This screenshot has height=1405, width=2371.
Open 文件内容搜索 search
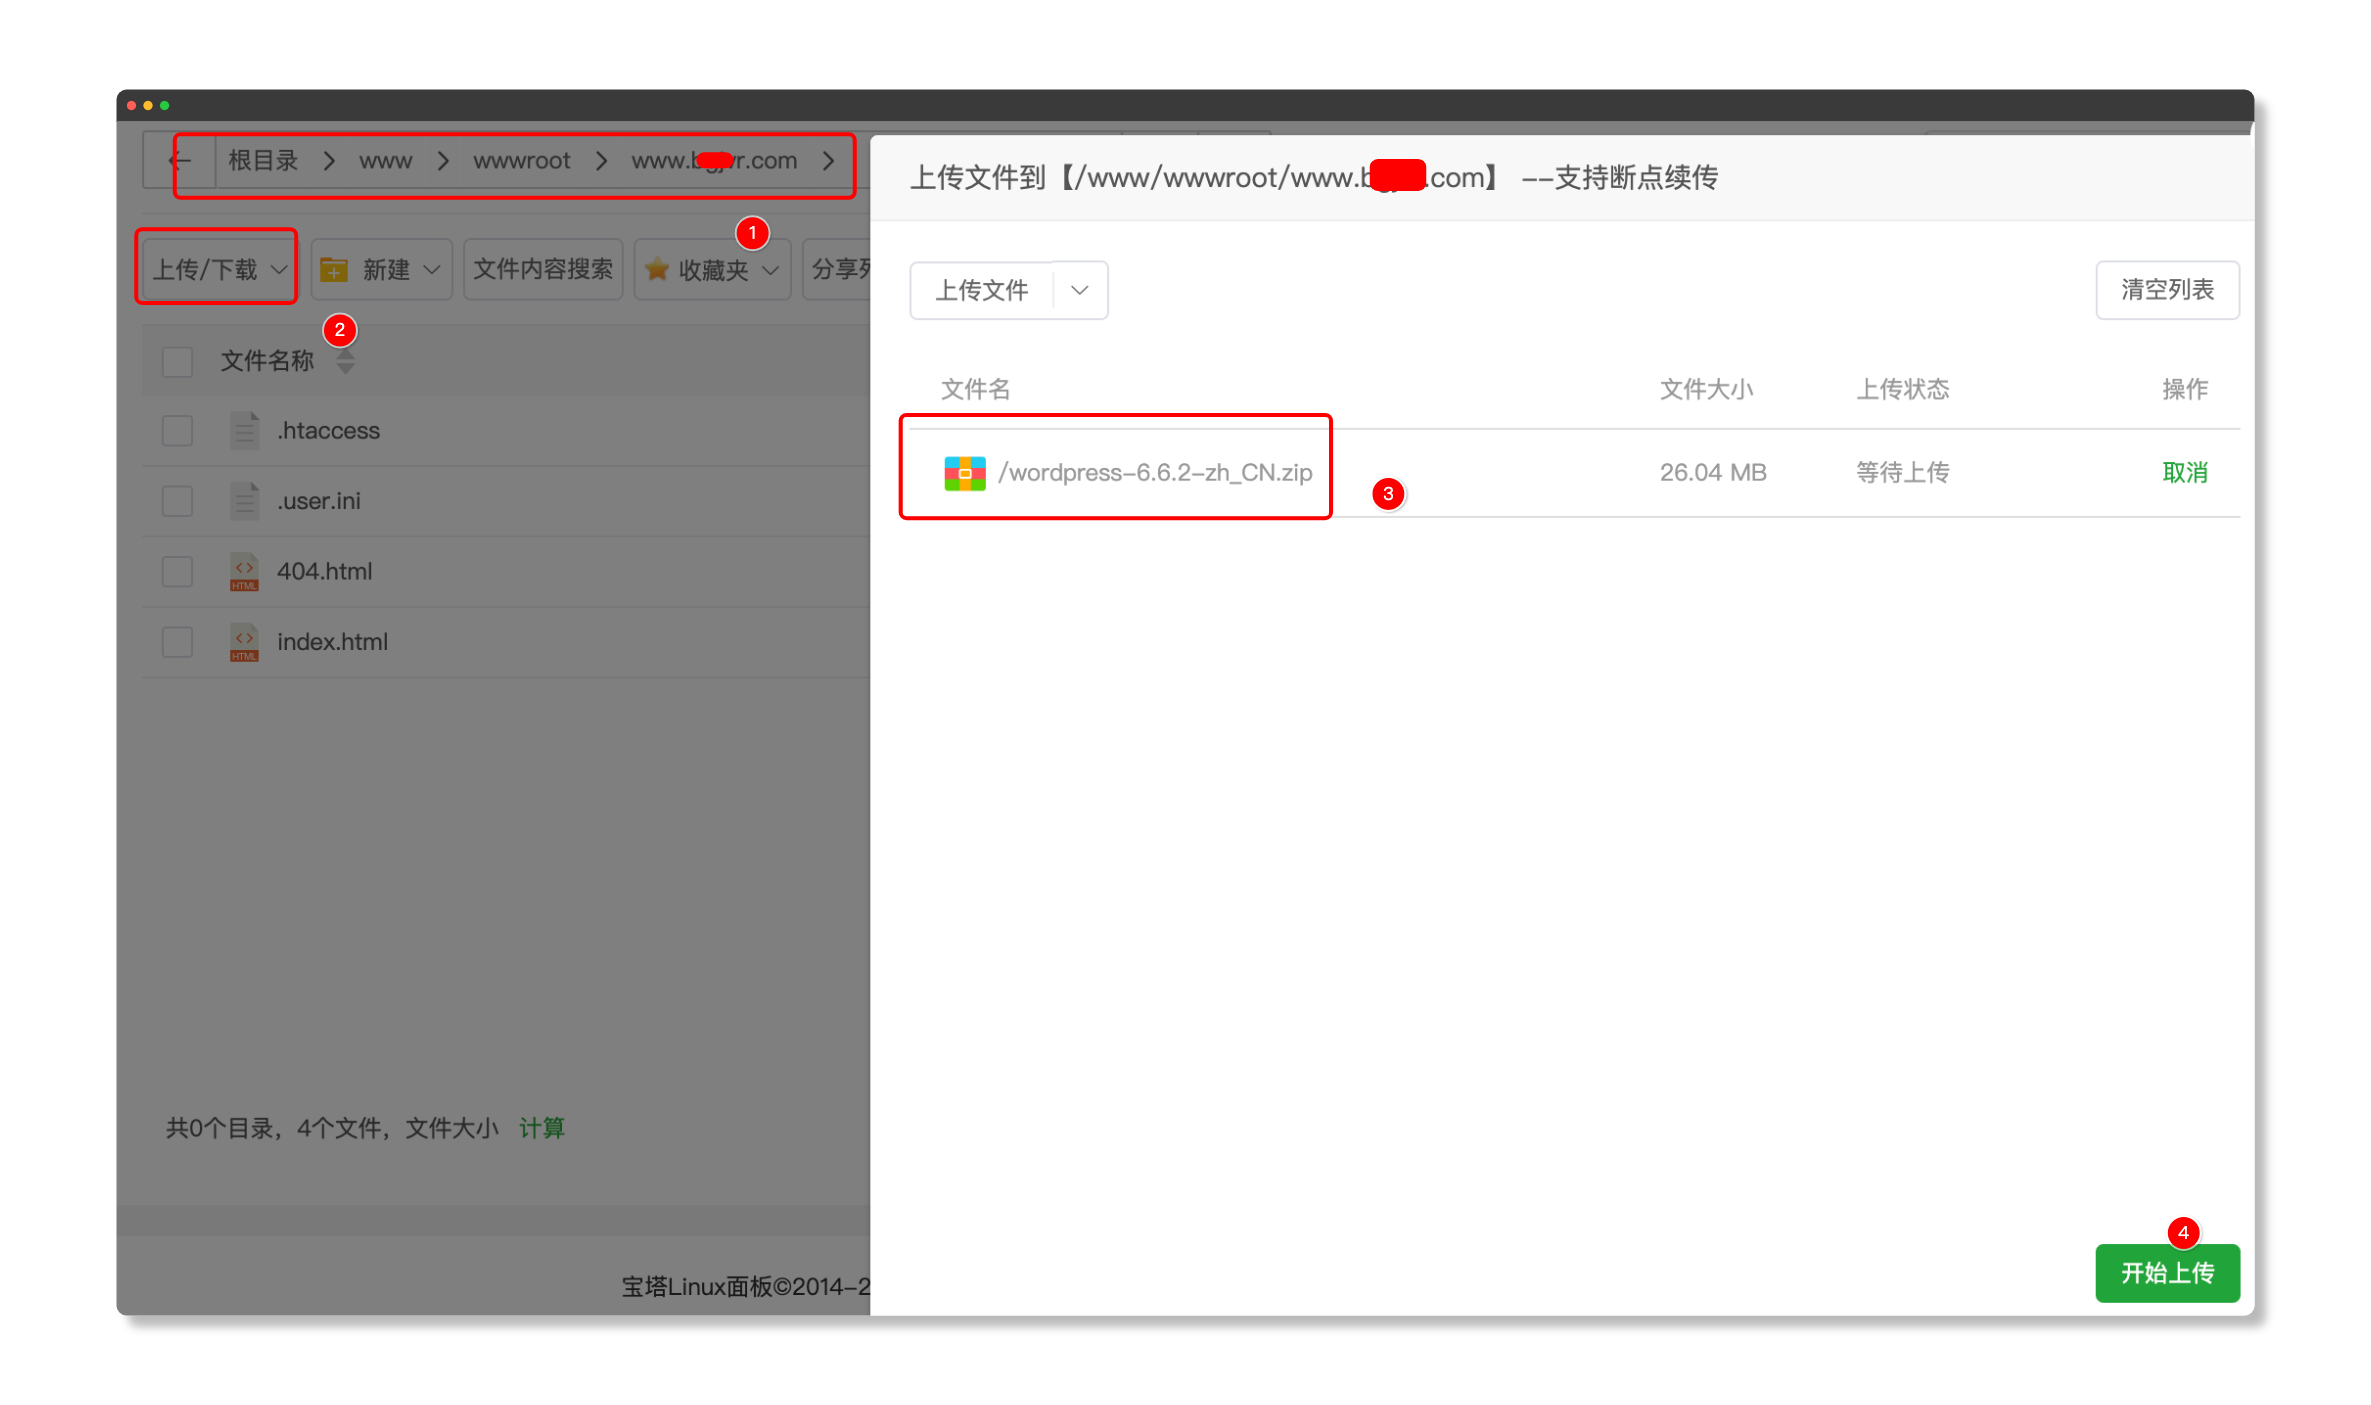[x=542, y=269]
